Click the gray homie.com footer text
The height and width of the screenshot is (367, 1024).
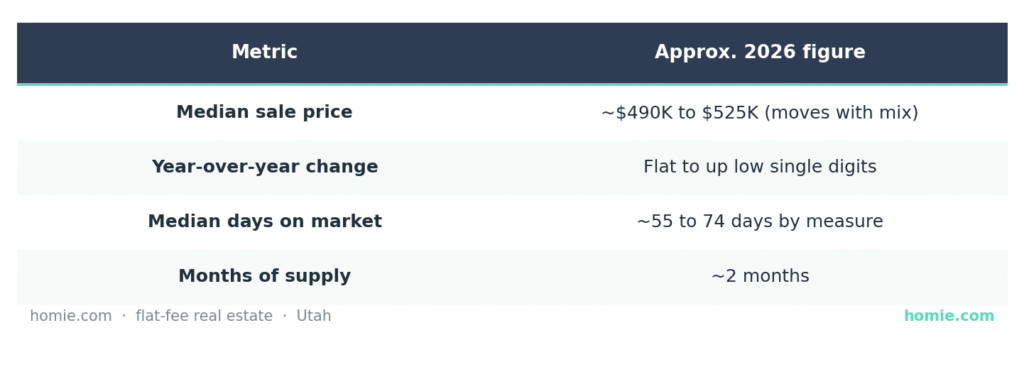[71, 316]
